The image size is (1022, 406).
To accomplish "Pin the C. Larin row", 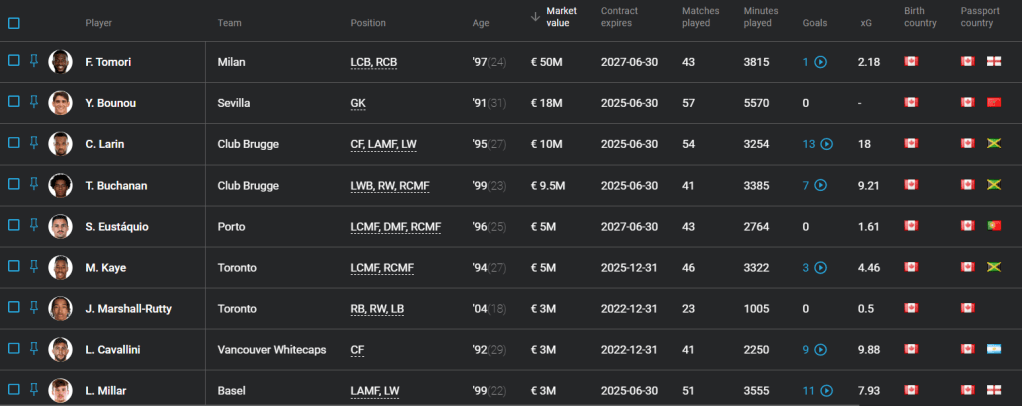I will (33, 143).
